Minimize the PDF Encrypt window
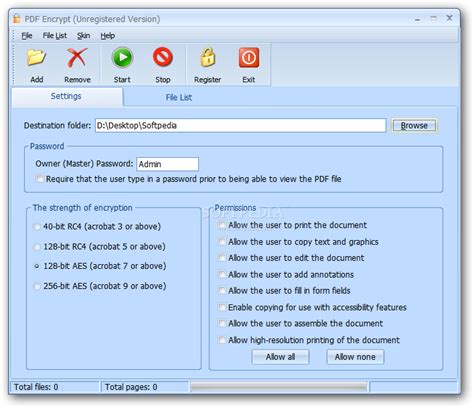Viewport: 474px width, 408px height. 417,19
